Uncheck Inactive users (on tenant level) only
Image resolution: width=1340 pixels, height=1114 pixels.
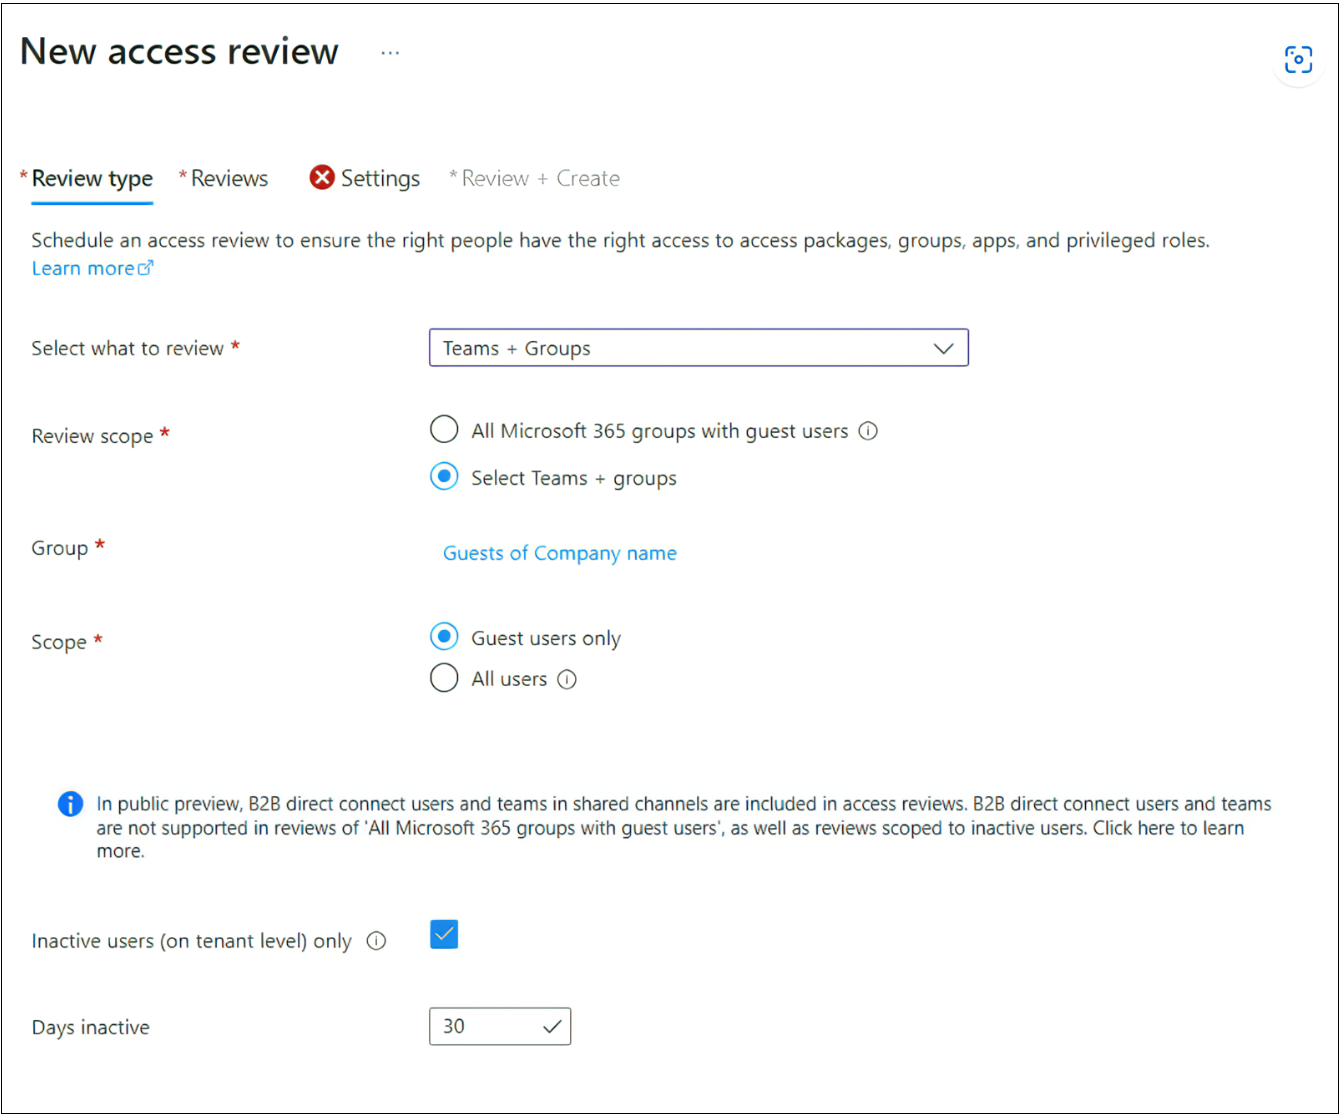(x=444, y=935)
